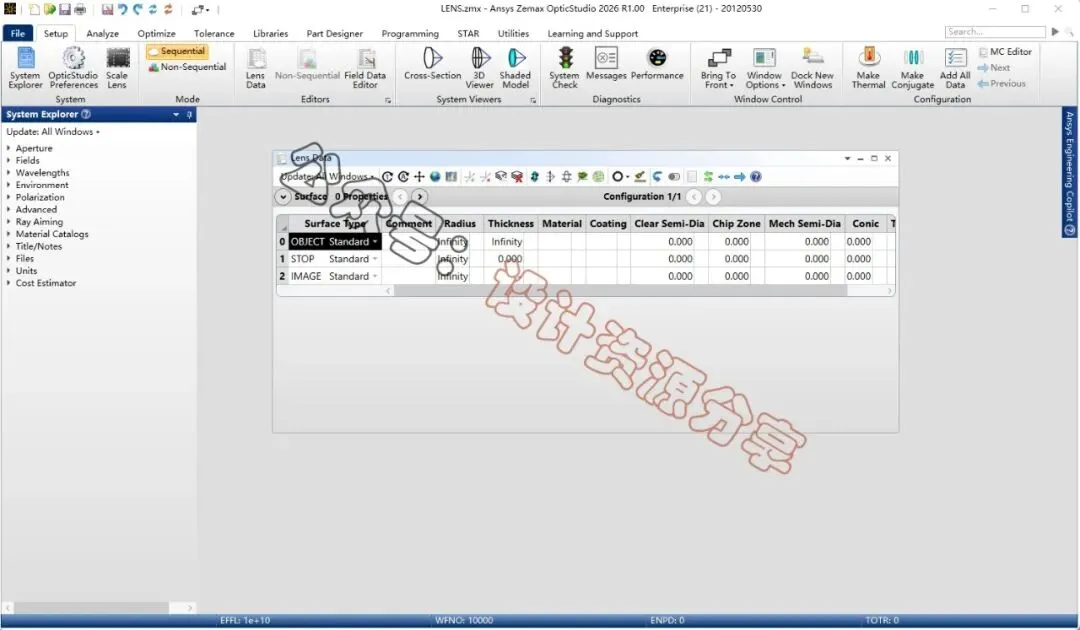
Task: Expand the Wavelengths section
Action: [8, 173]
